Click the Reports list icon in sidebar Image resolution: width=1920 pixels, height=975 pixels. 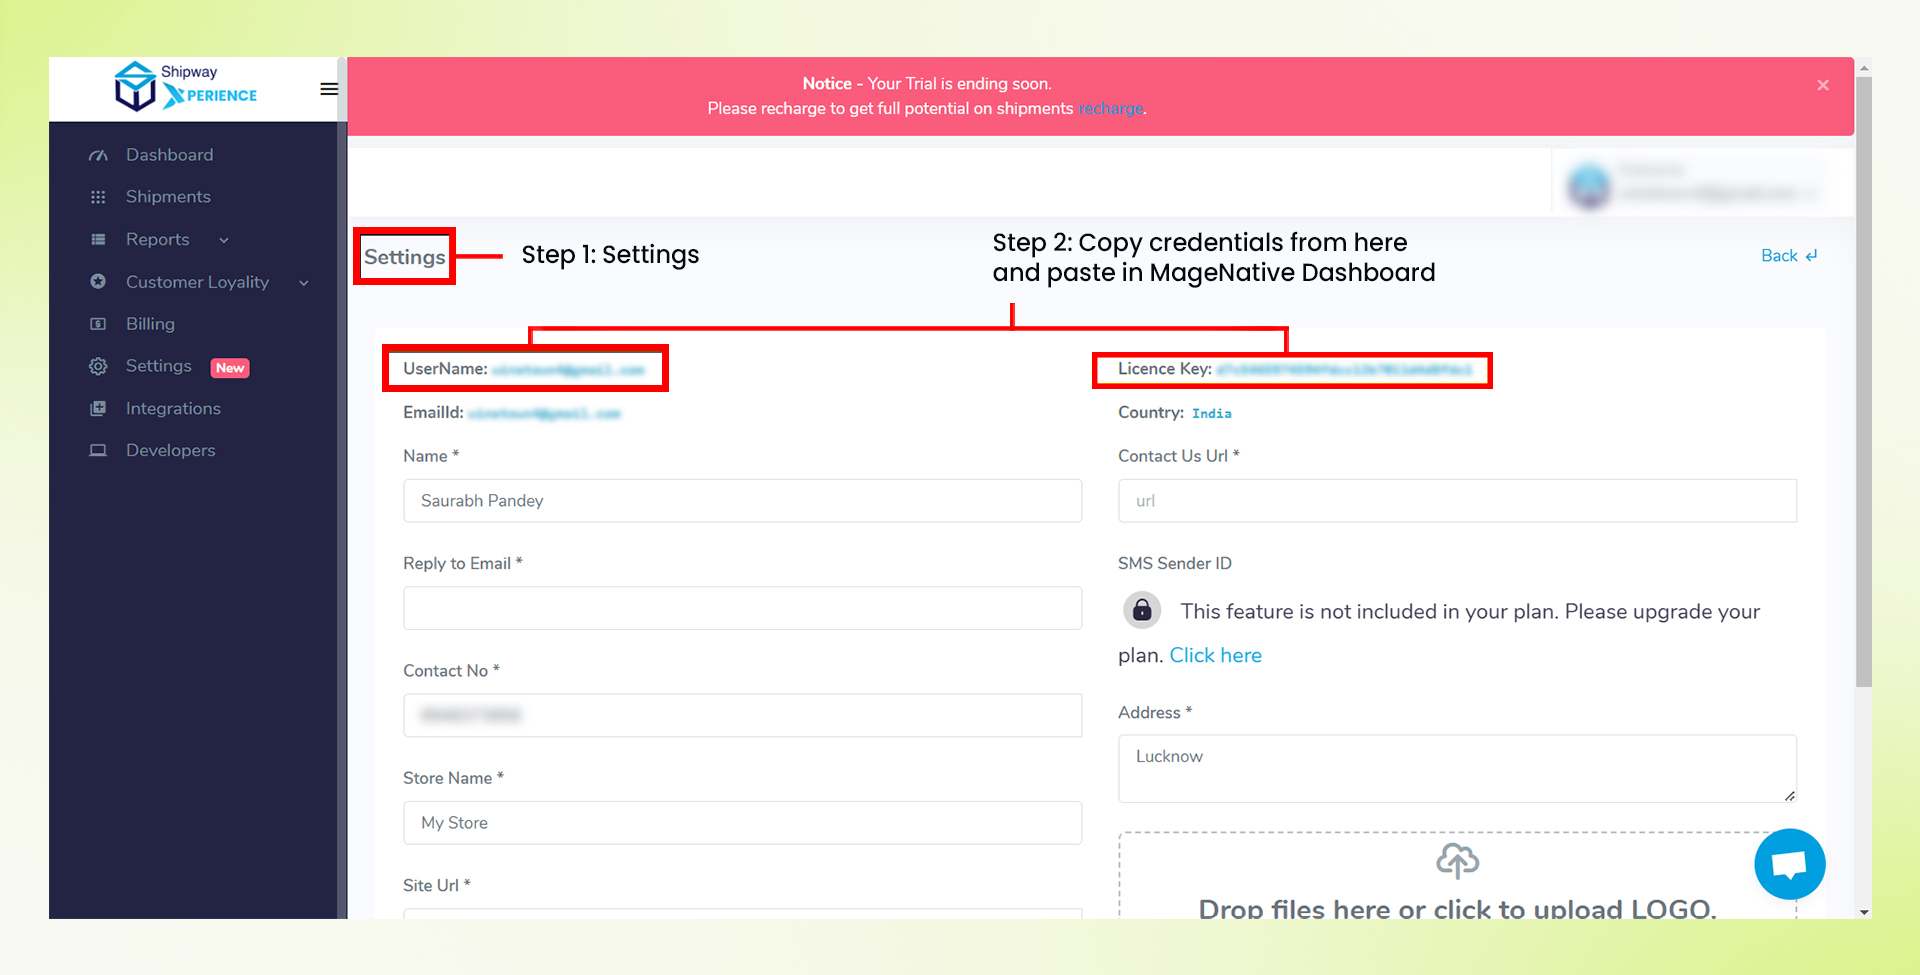tap(98, 240)
